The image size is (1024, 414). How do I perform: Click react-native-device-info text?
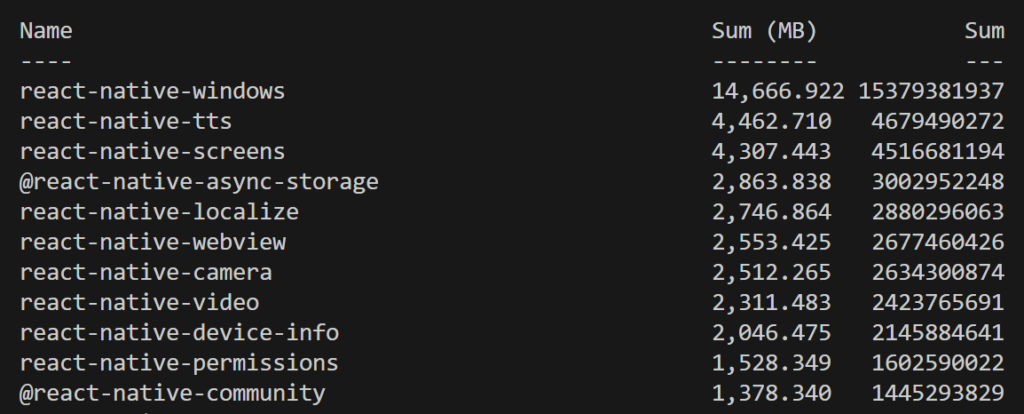[x=179, y=332]
